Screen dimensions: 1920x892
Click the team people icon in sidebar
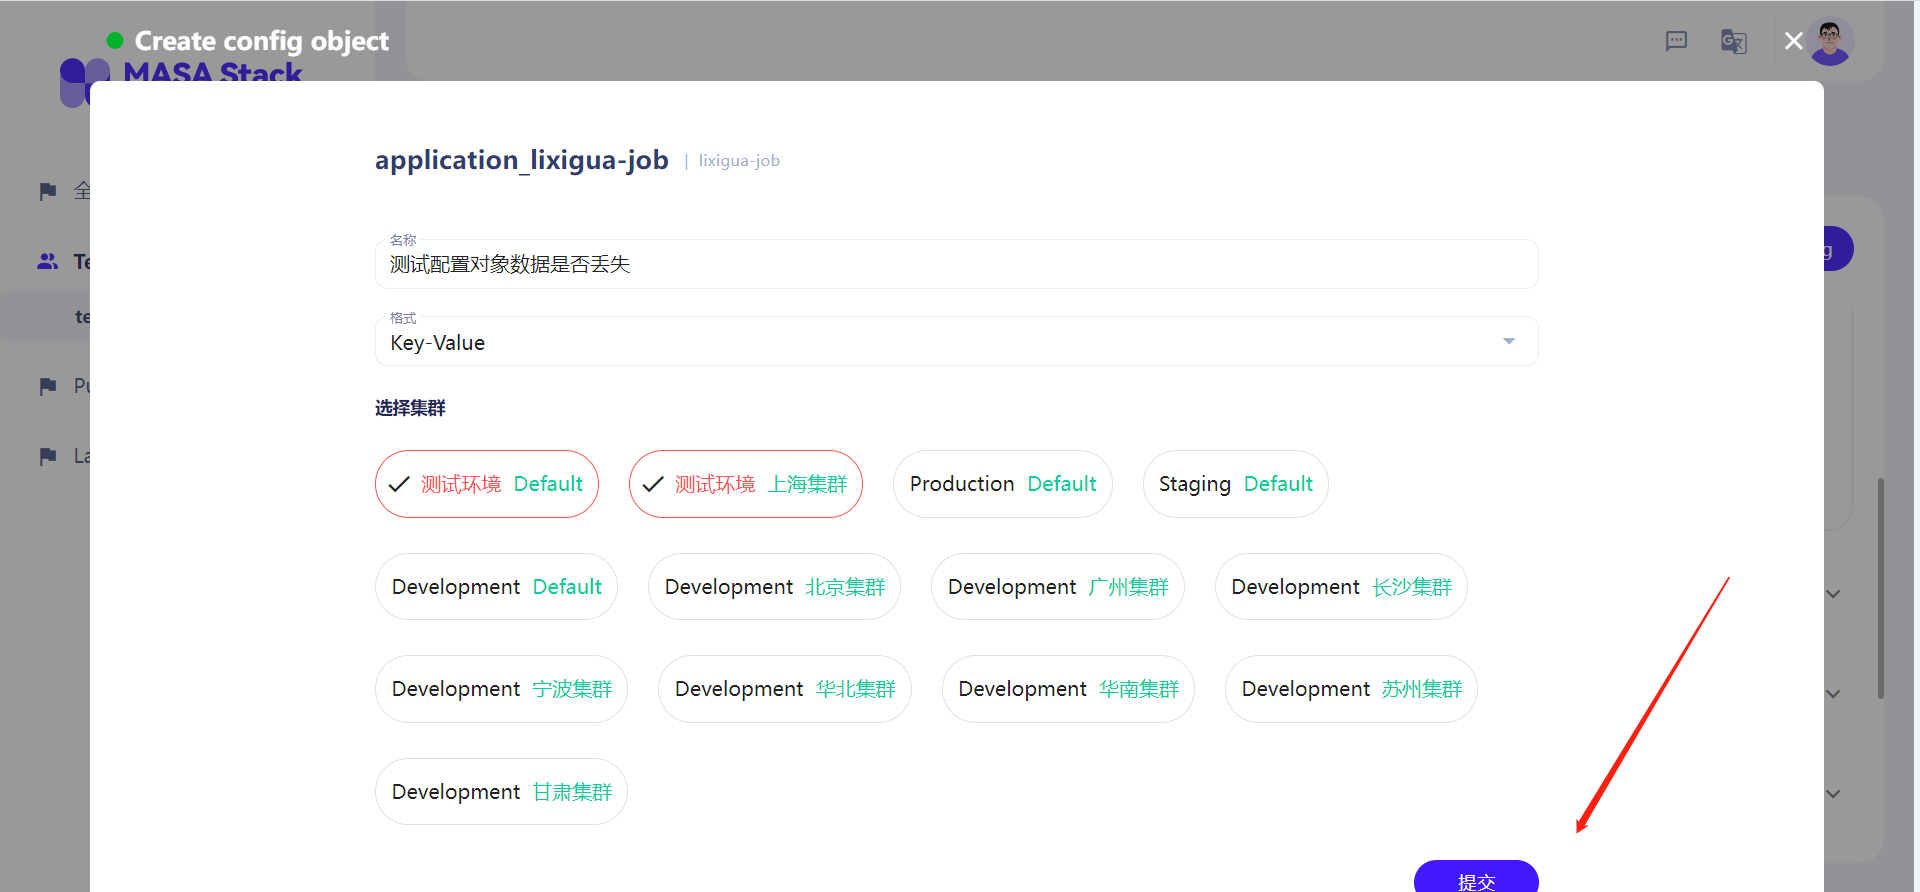pyautogui.click(x=48, y=261)
